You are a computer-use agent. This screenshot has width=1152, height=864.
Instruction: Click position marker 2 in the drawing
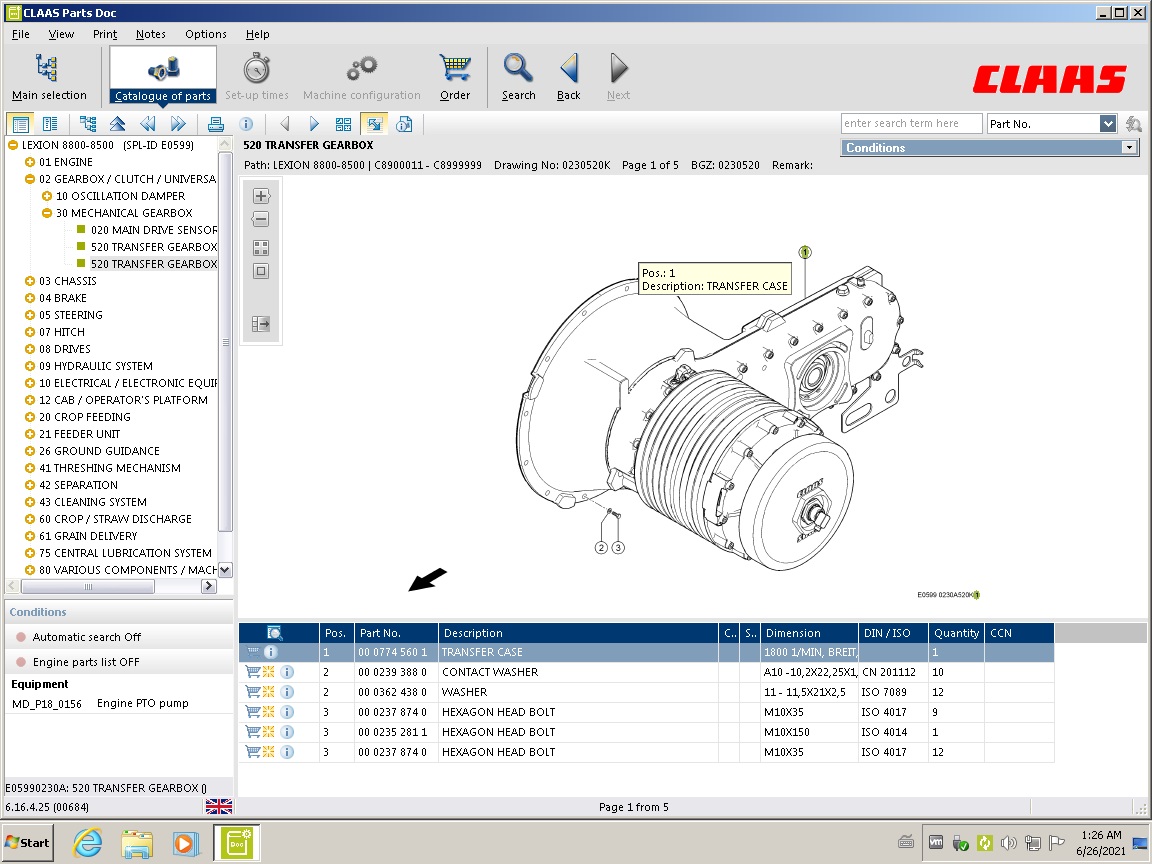pos(601,547)
